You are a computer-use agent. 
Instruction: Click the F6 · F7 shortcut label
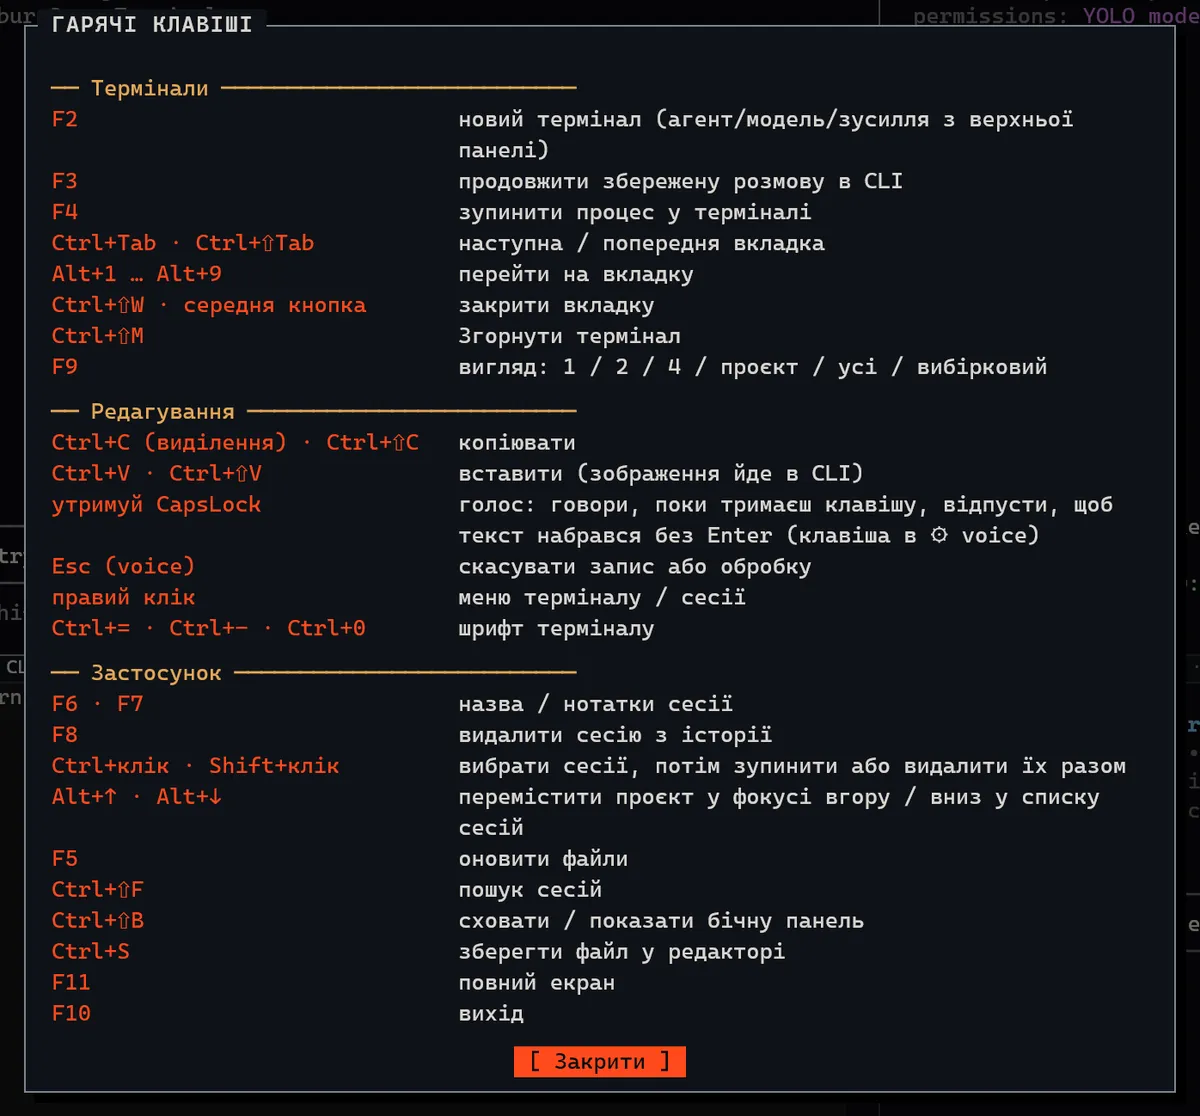(x=98, y=703)
